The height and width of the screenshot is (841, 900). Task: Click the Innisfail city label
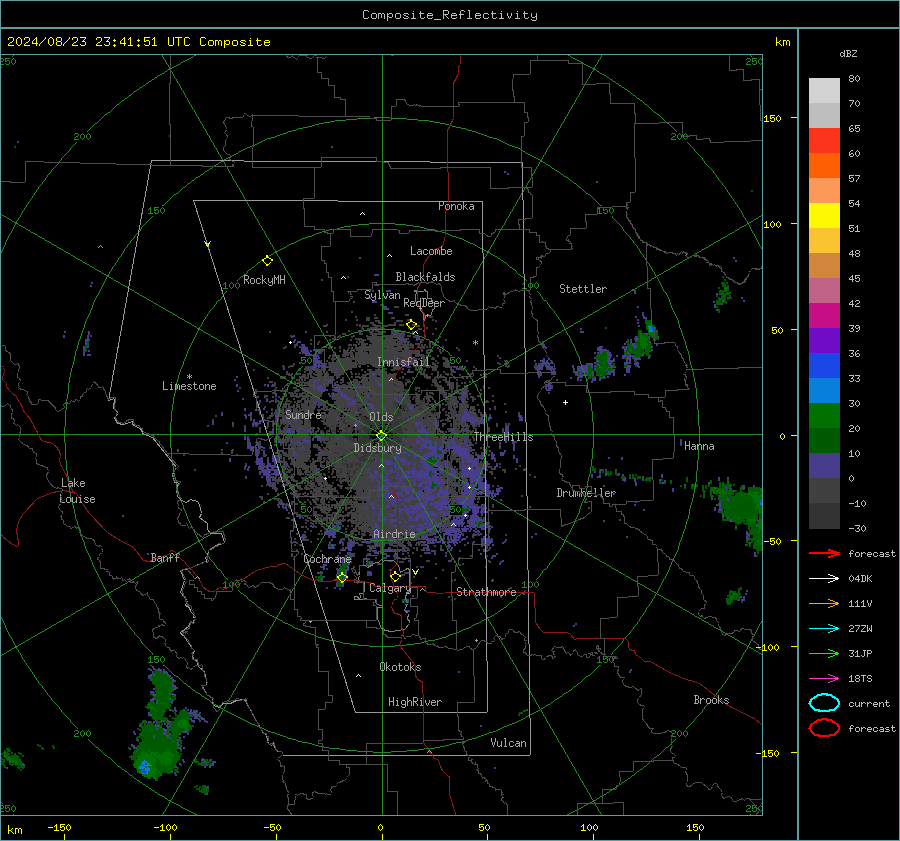[x=404, y=362]
